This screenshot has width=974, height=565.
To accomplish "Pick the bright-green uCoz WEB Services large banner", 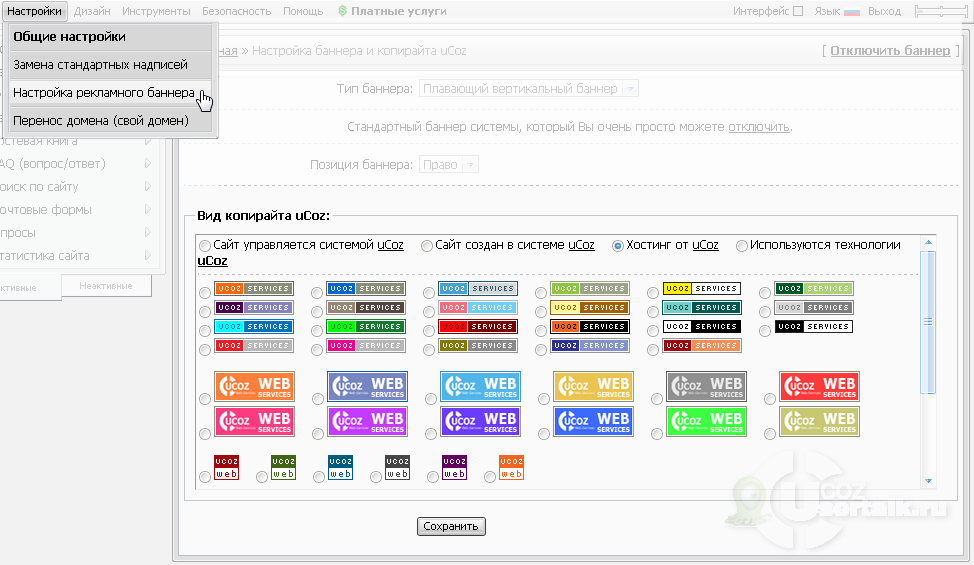I will tap(706, 421).
